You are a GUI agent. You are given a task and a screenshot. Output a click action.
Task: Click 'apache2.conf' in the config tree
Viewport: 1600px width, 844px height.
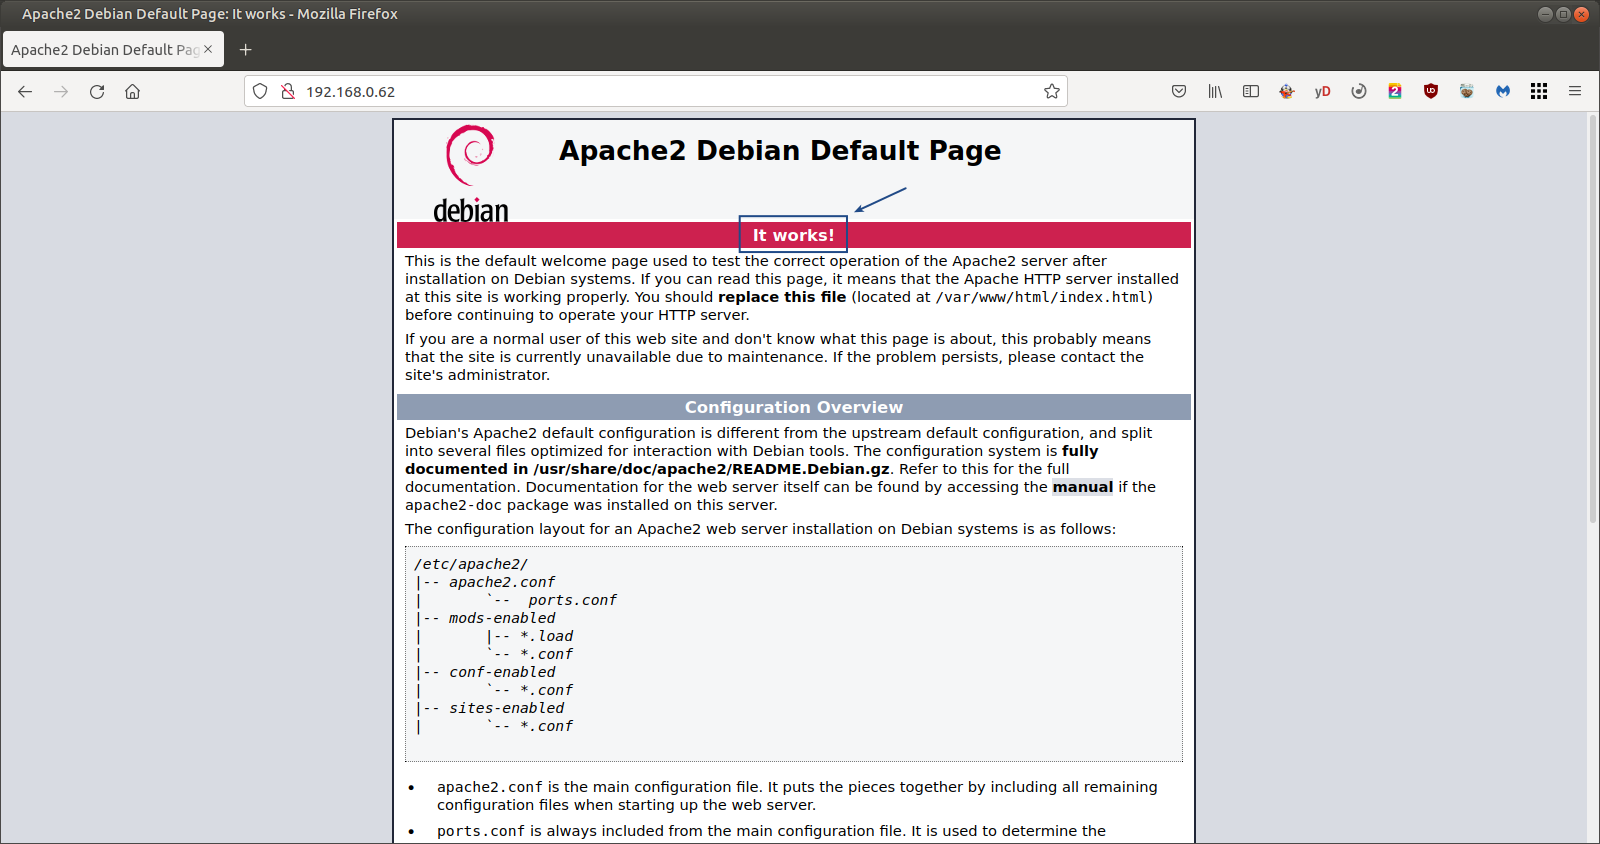coord(502,582)
